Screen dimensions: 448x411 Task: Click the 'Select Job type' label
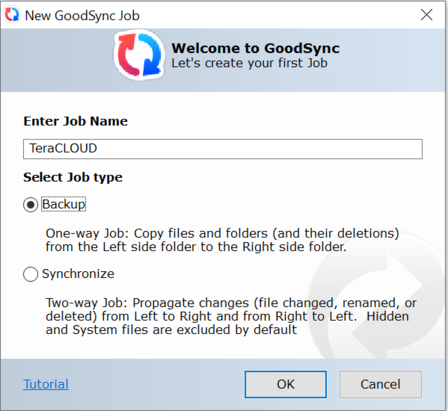[x=73, y=177]
